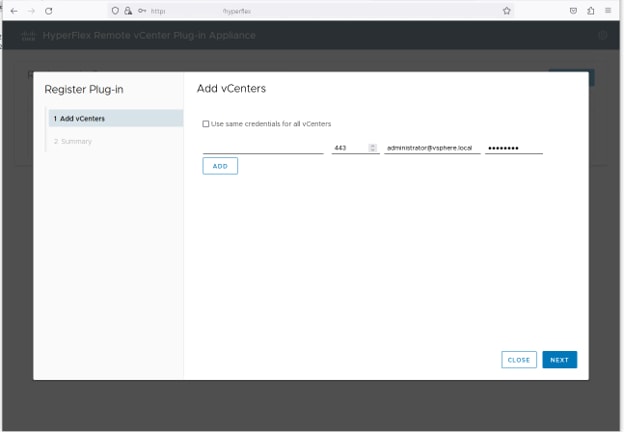Click the help icon in the HyperFlex header
Screen dimensions: 624x432
point(603,35)
